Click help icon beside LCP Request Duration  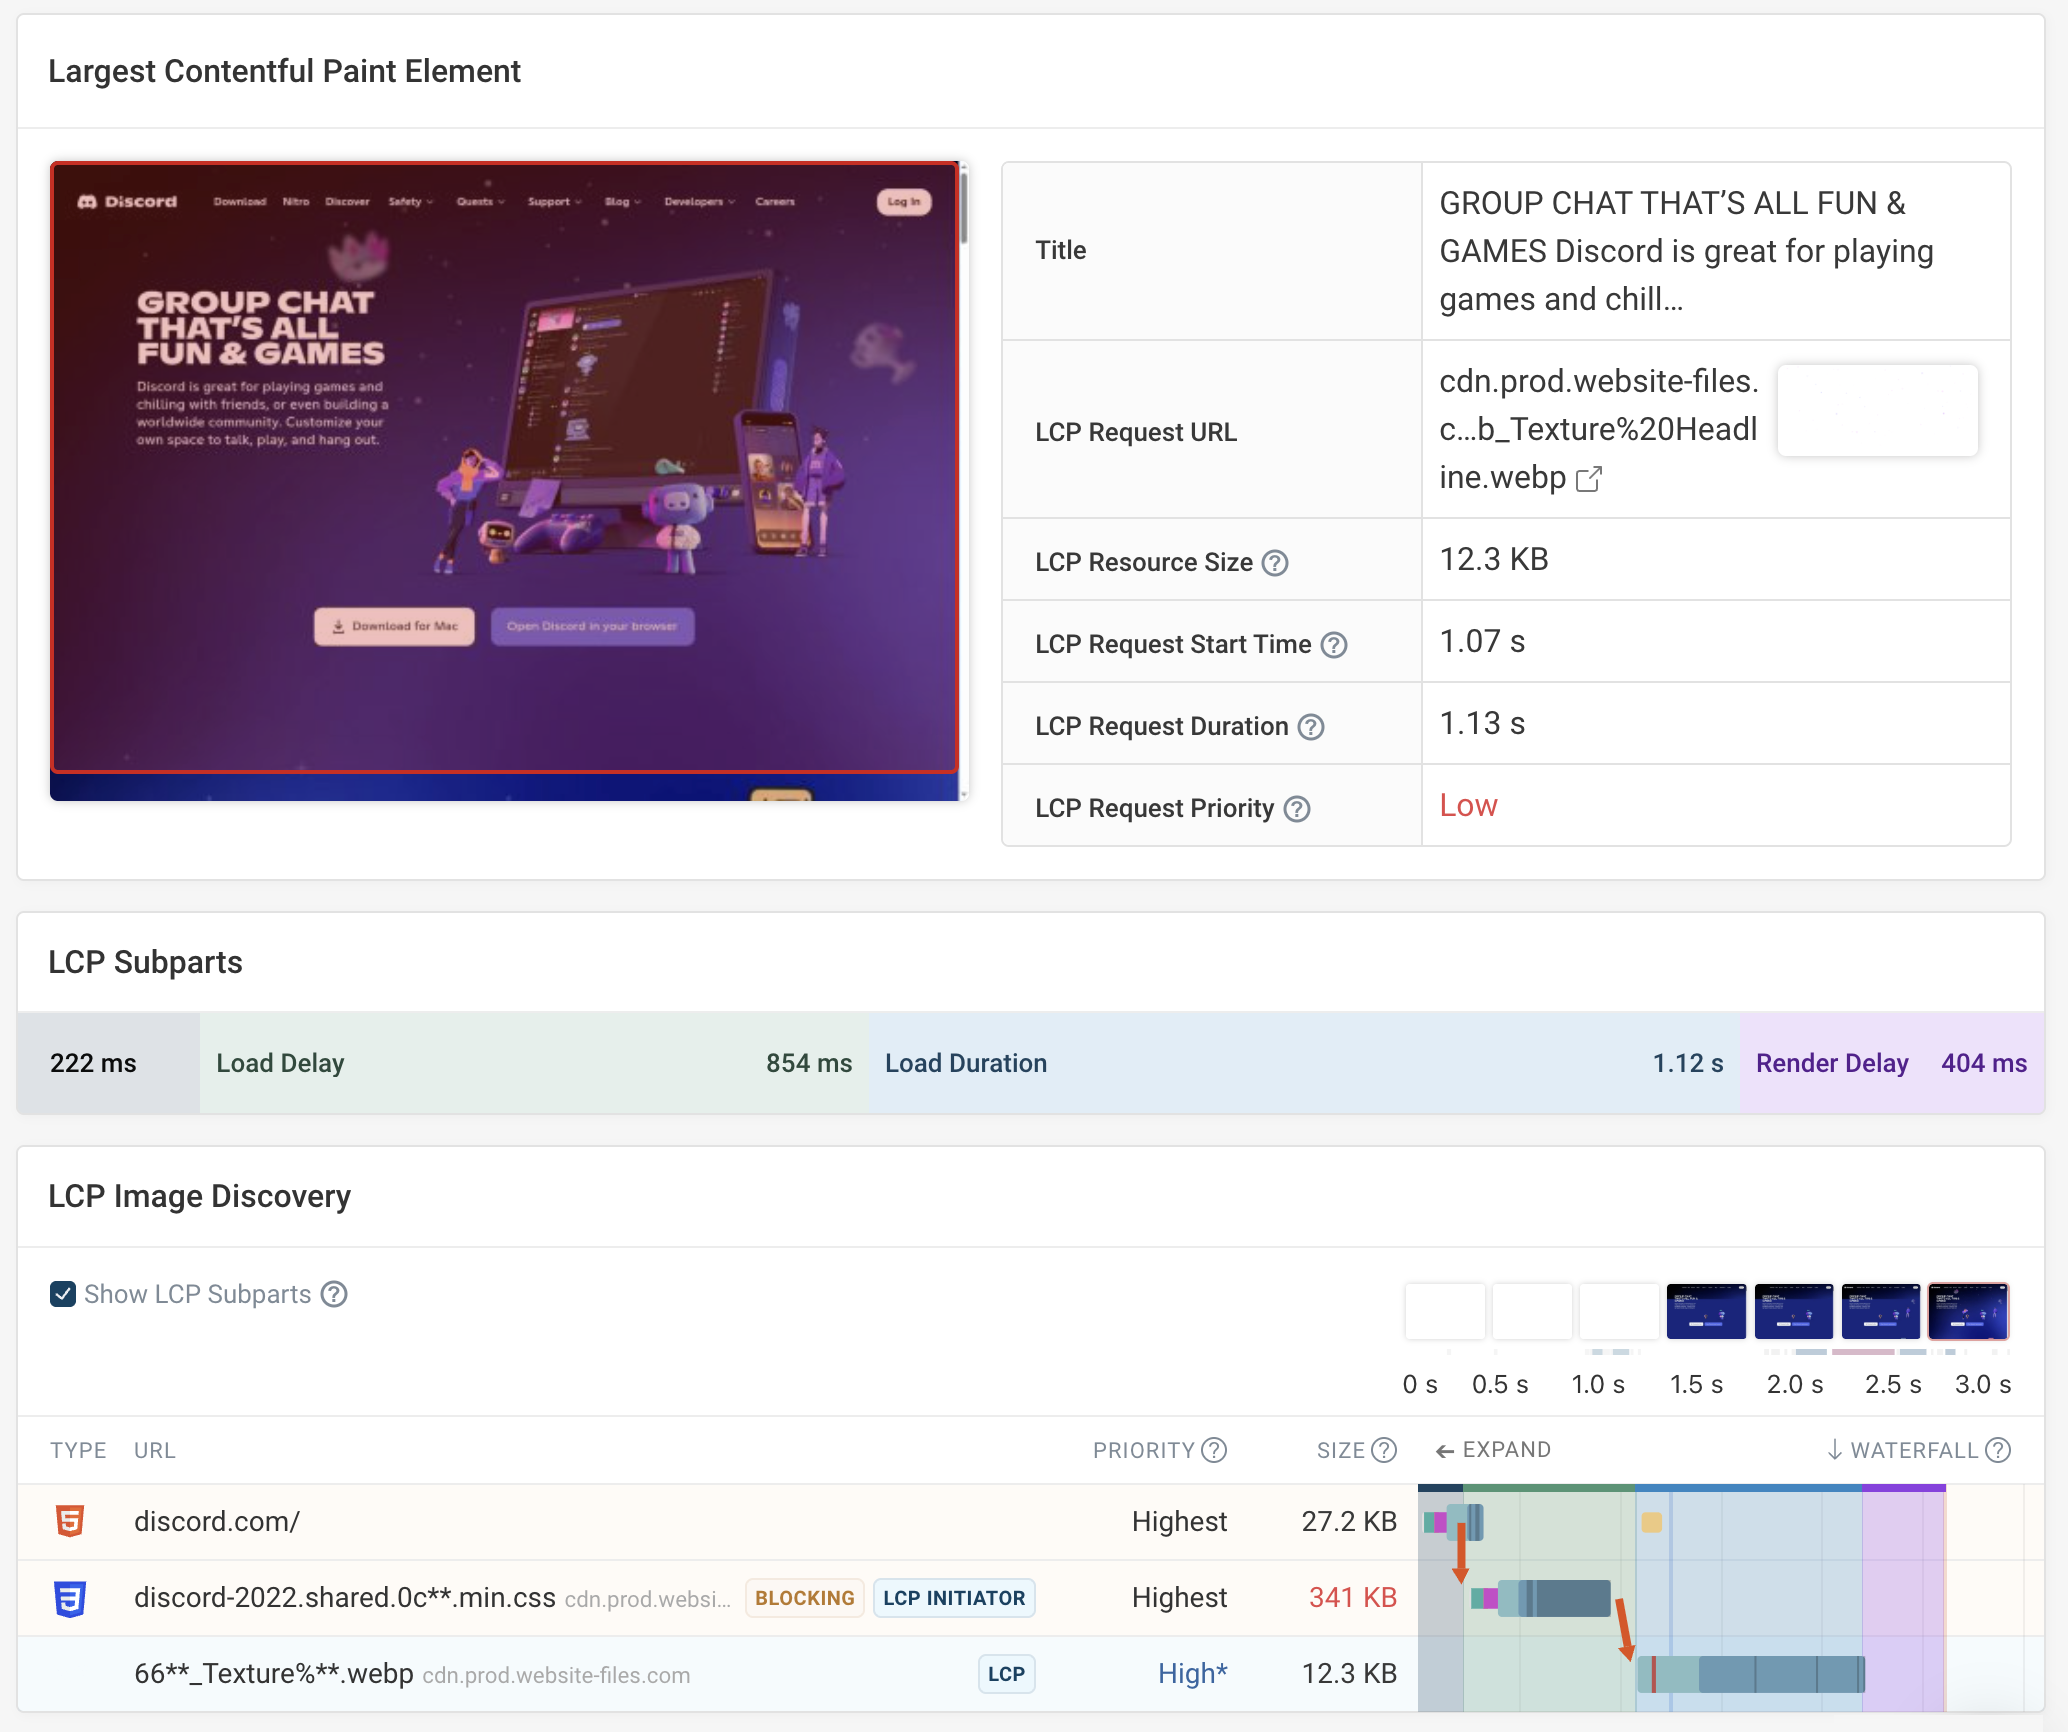1310,727
